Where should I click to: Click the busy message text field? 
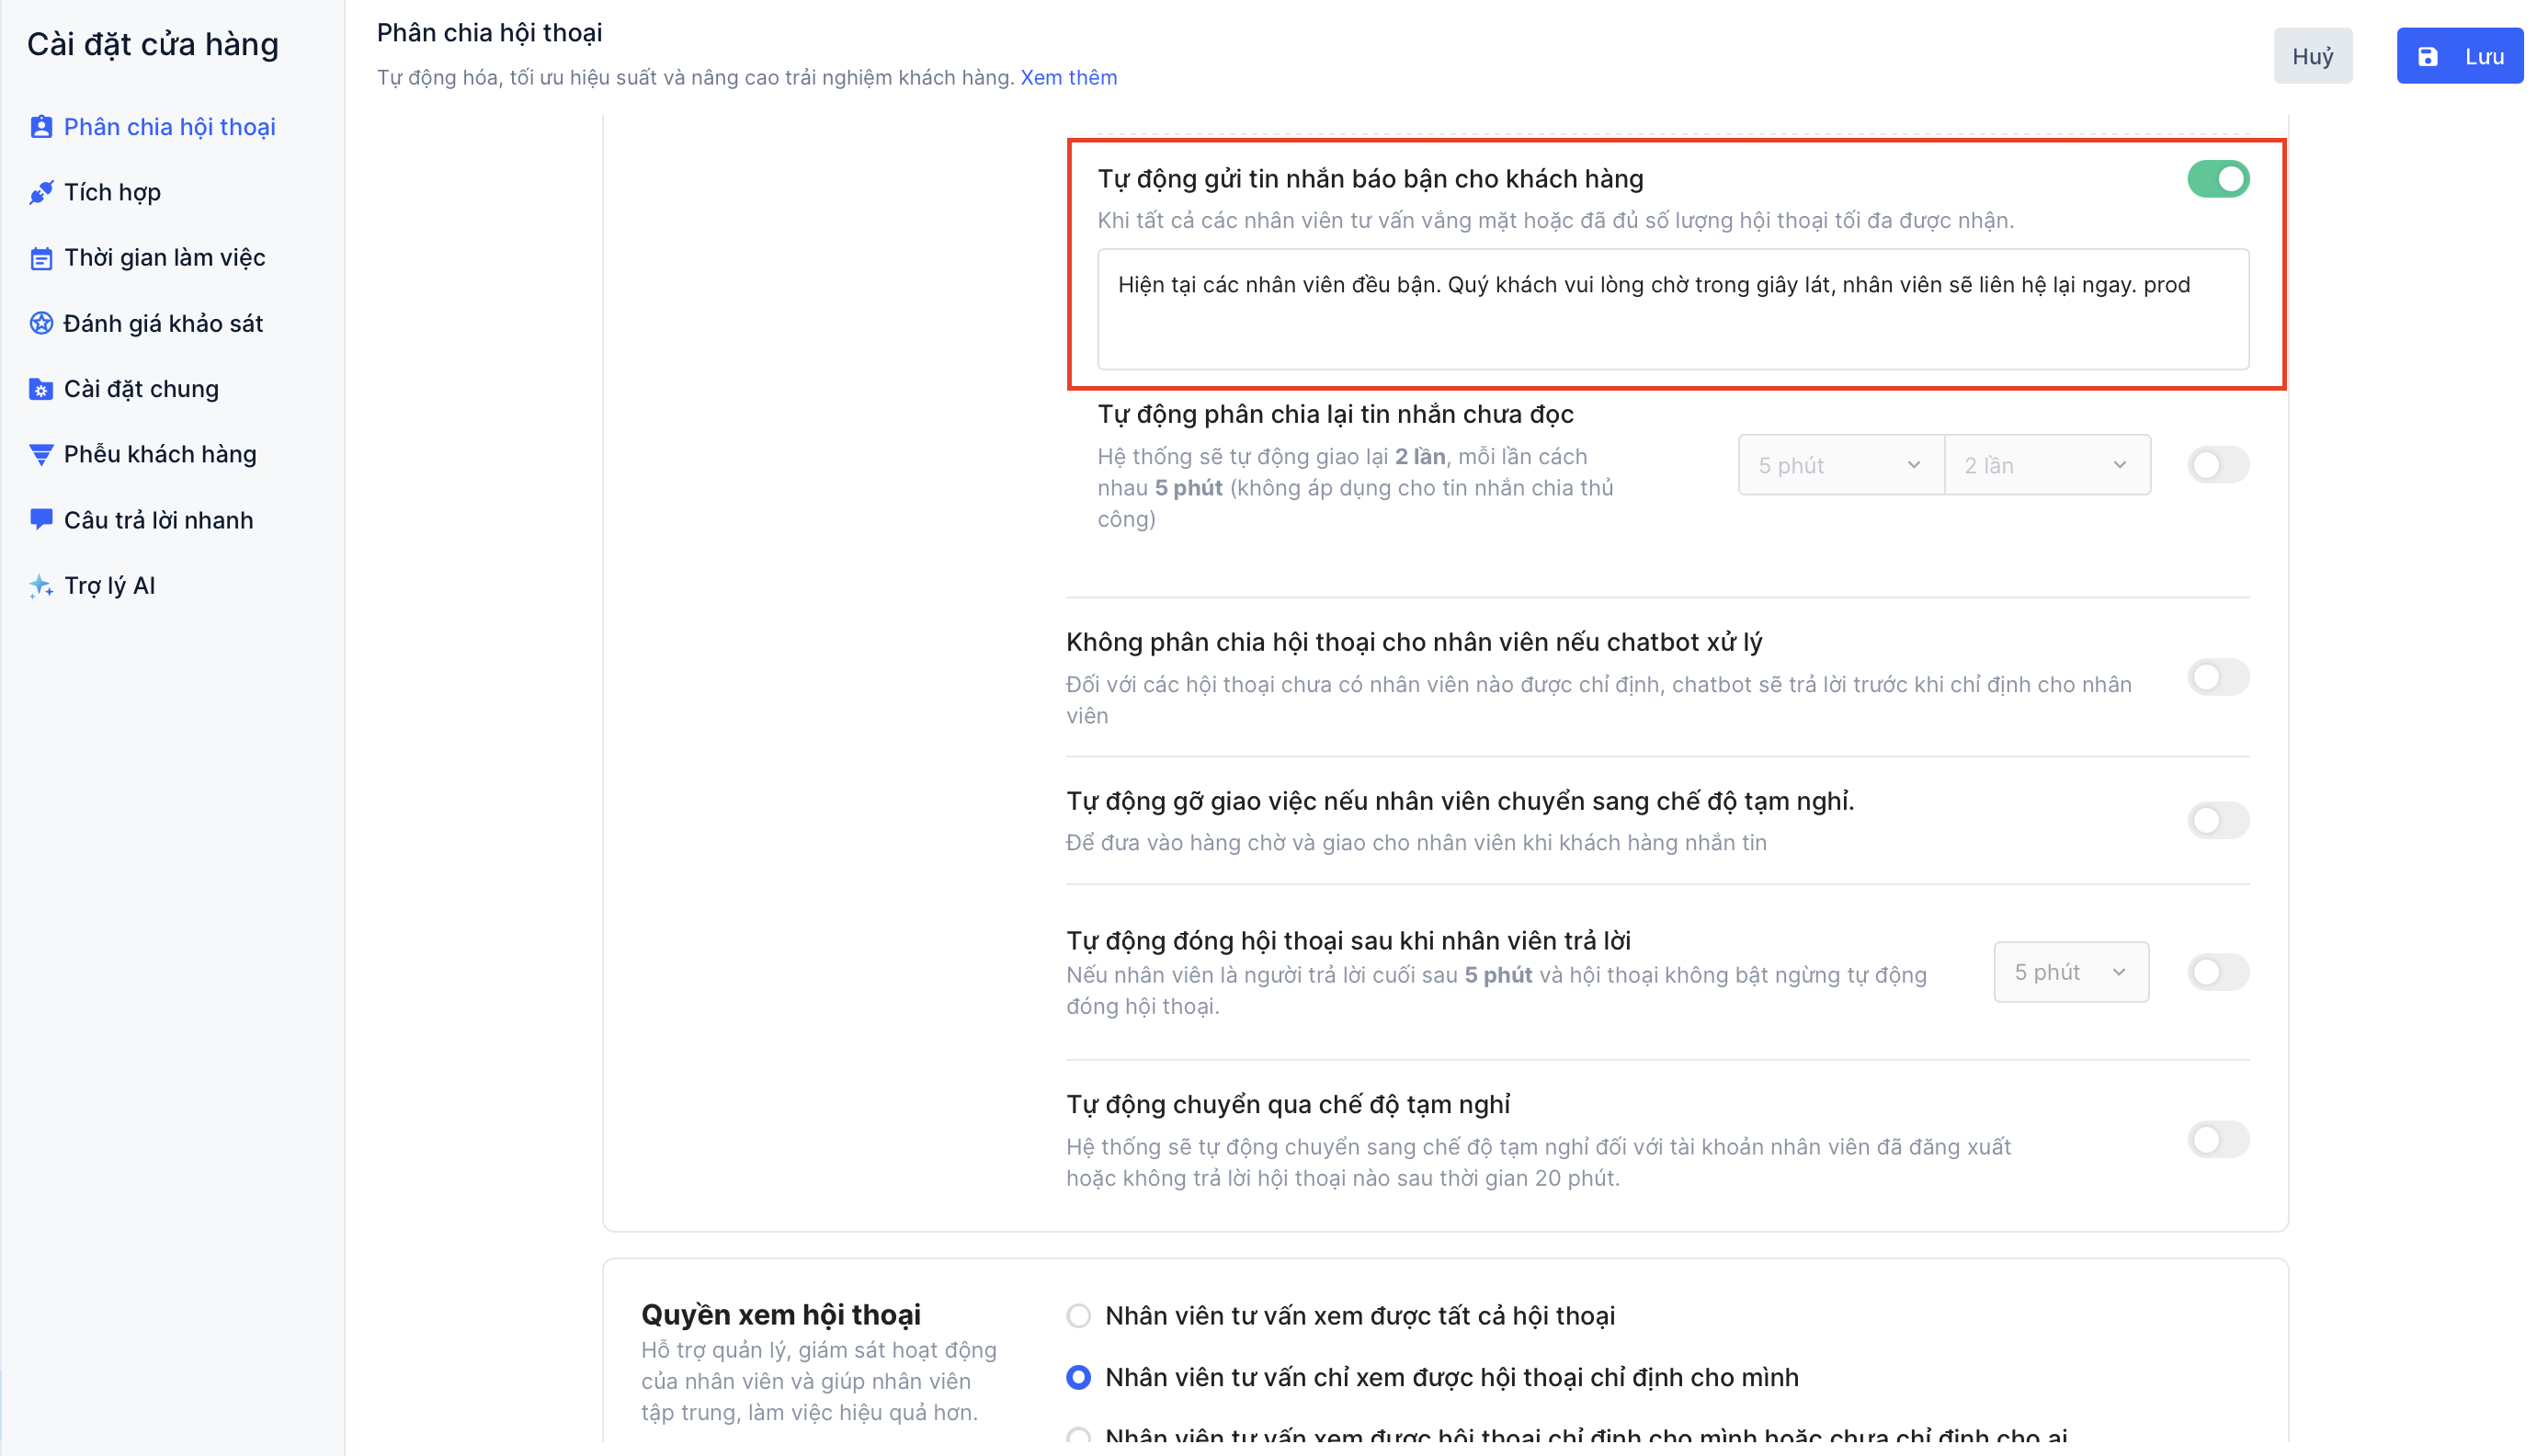coord(1672,309)
